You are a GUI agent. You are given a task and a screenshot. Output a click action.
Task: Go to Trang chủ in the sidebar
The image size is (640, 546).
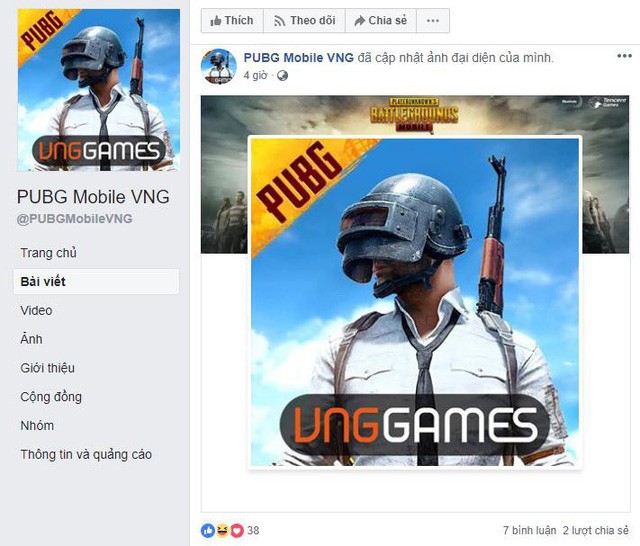click(49, 253)
